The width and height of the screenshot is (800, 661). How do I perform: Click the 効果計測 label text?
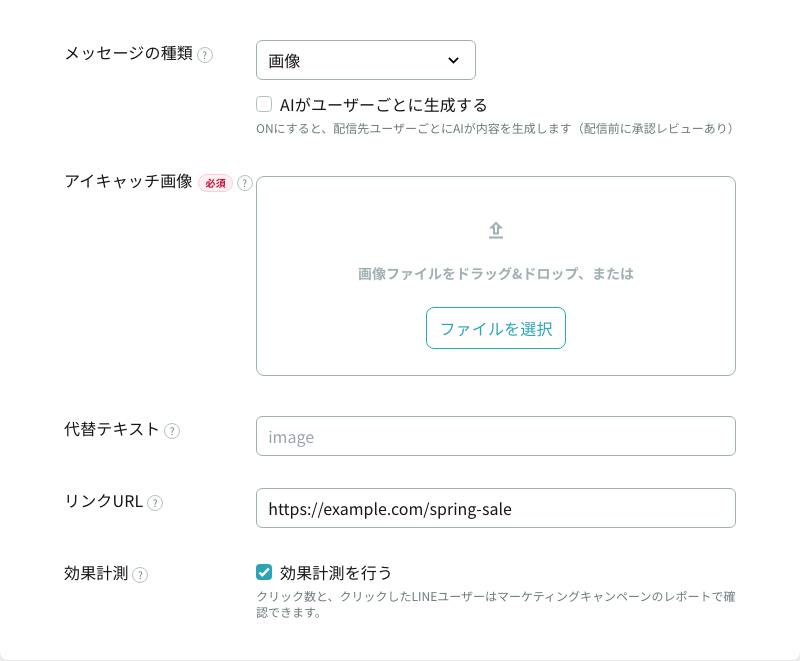point(96,573)
